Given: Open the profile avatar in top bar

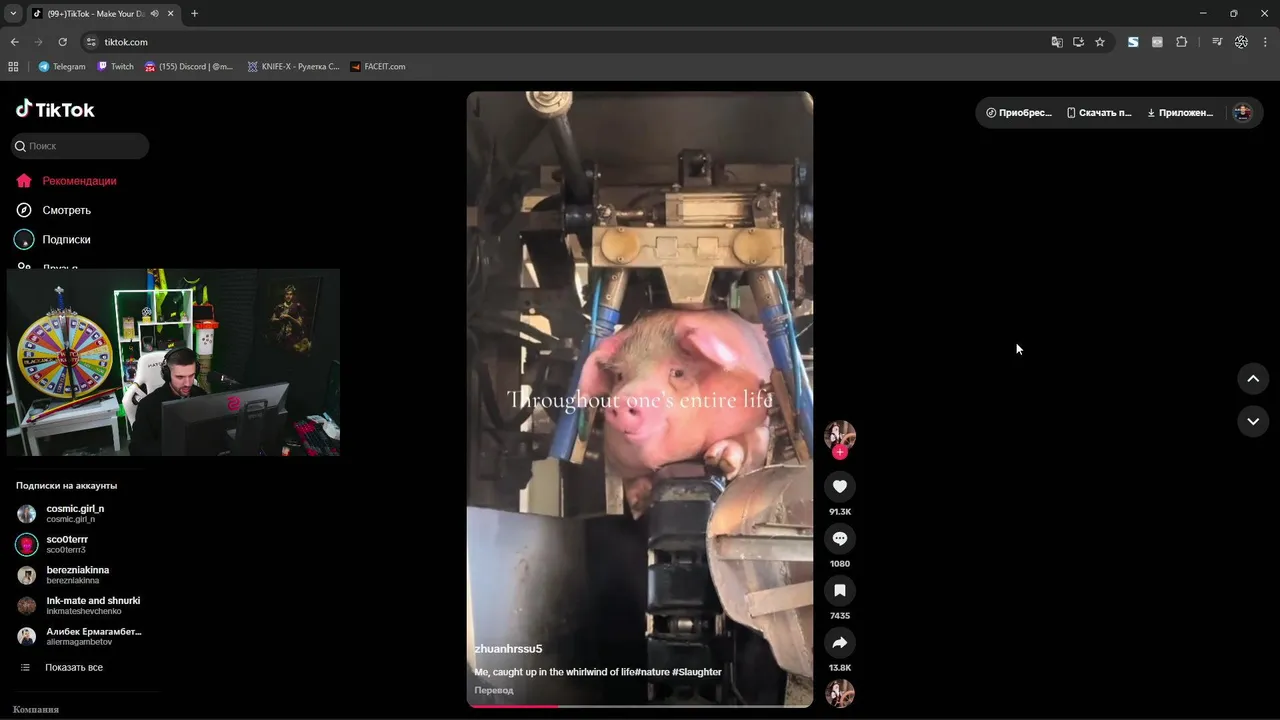Looking at the screenshot, I should (1243, 113).
